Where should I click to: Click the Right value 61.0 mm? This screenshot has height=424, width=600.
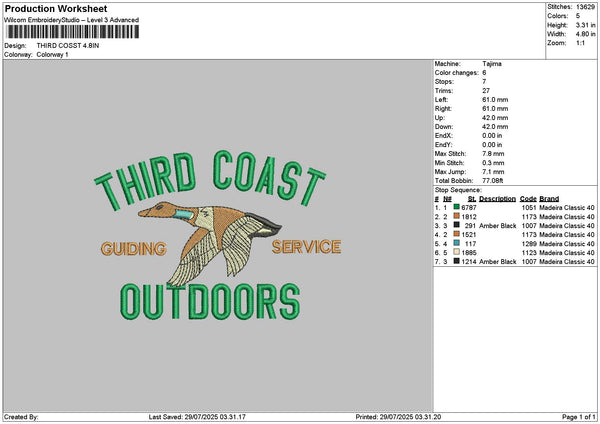pyautogui.click(x=495, y=109)
